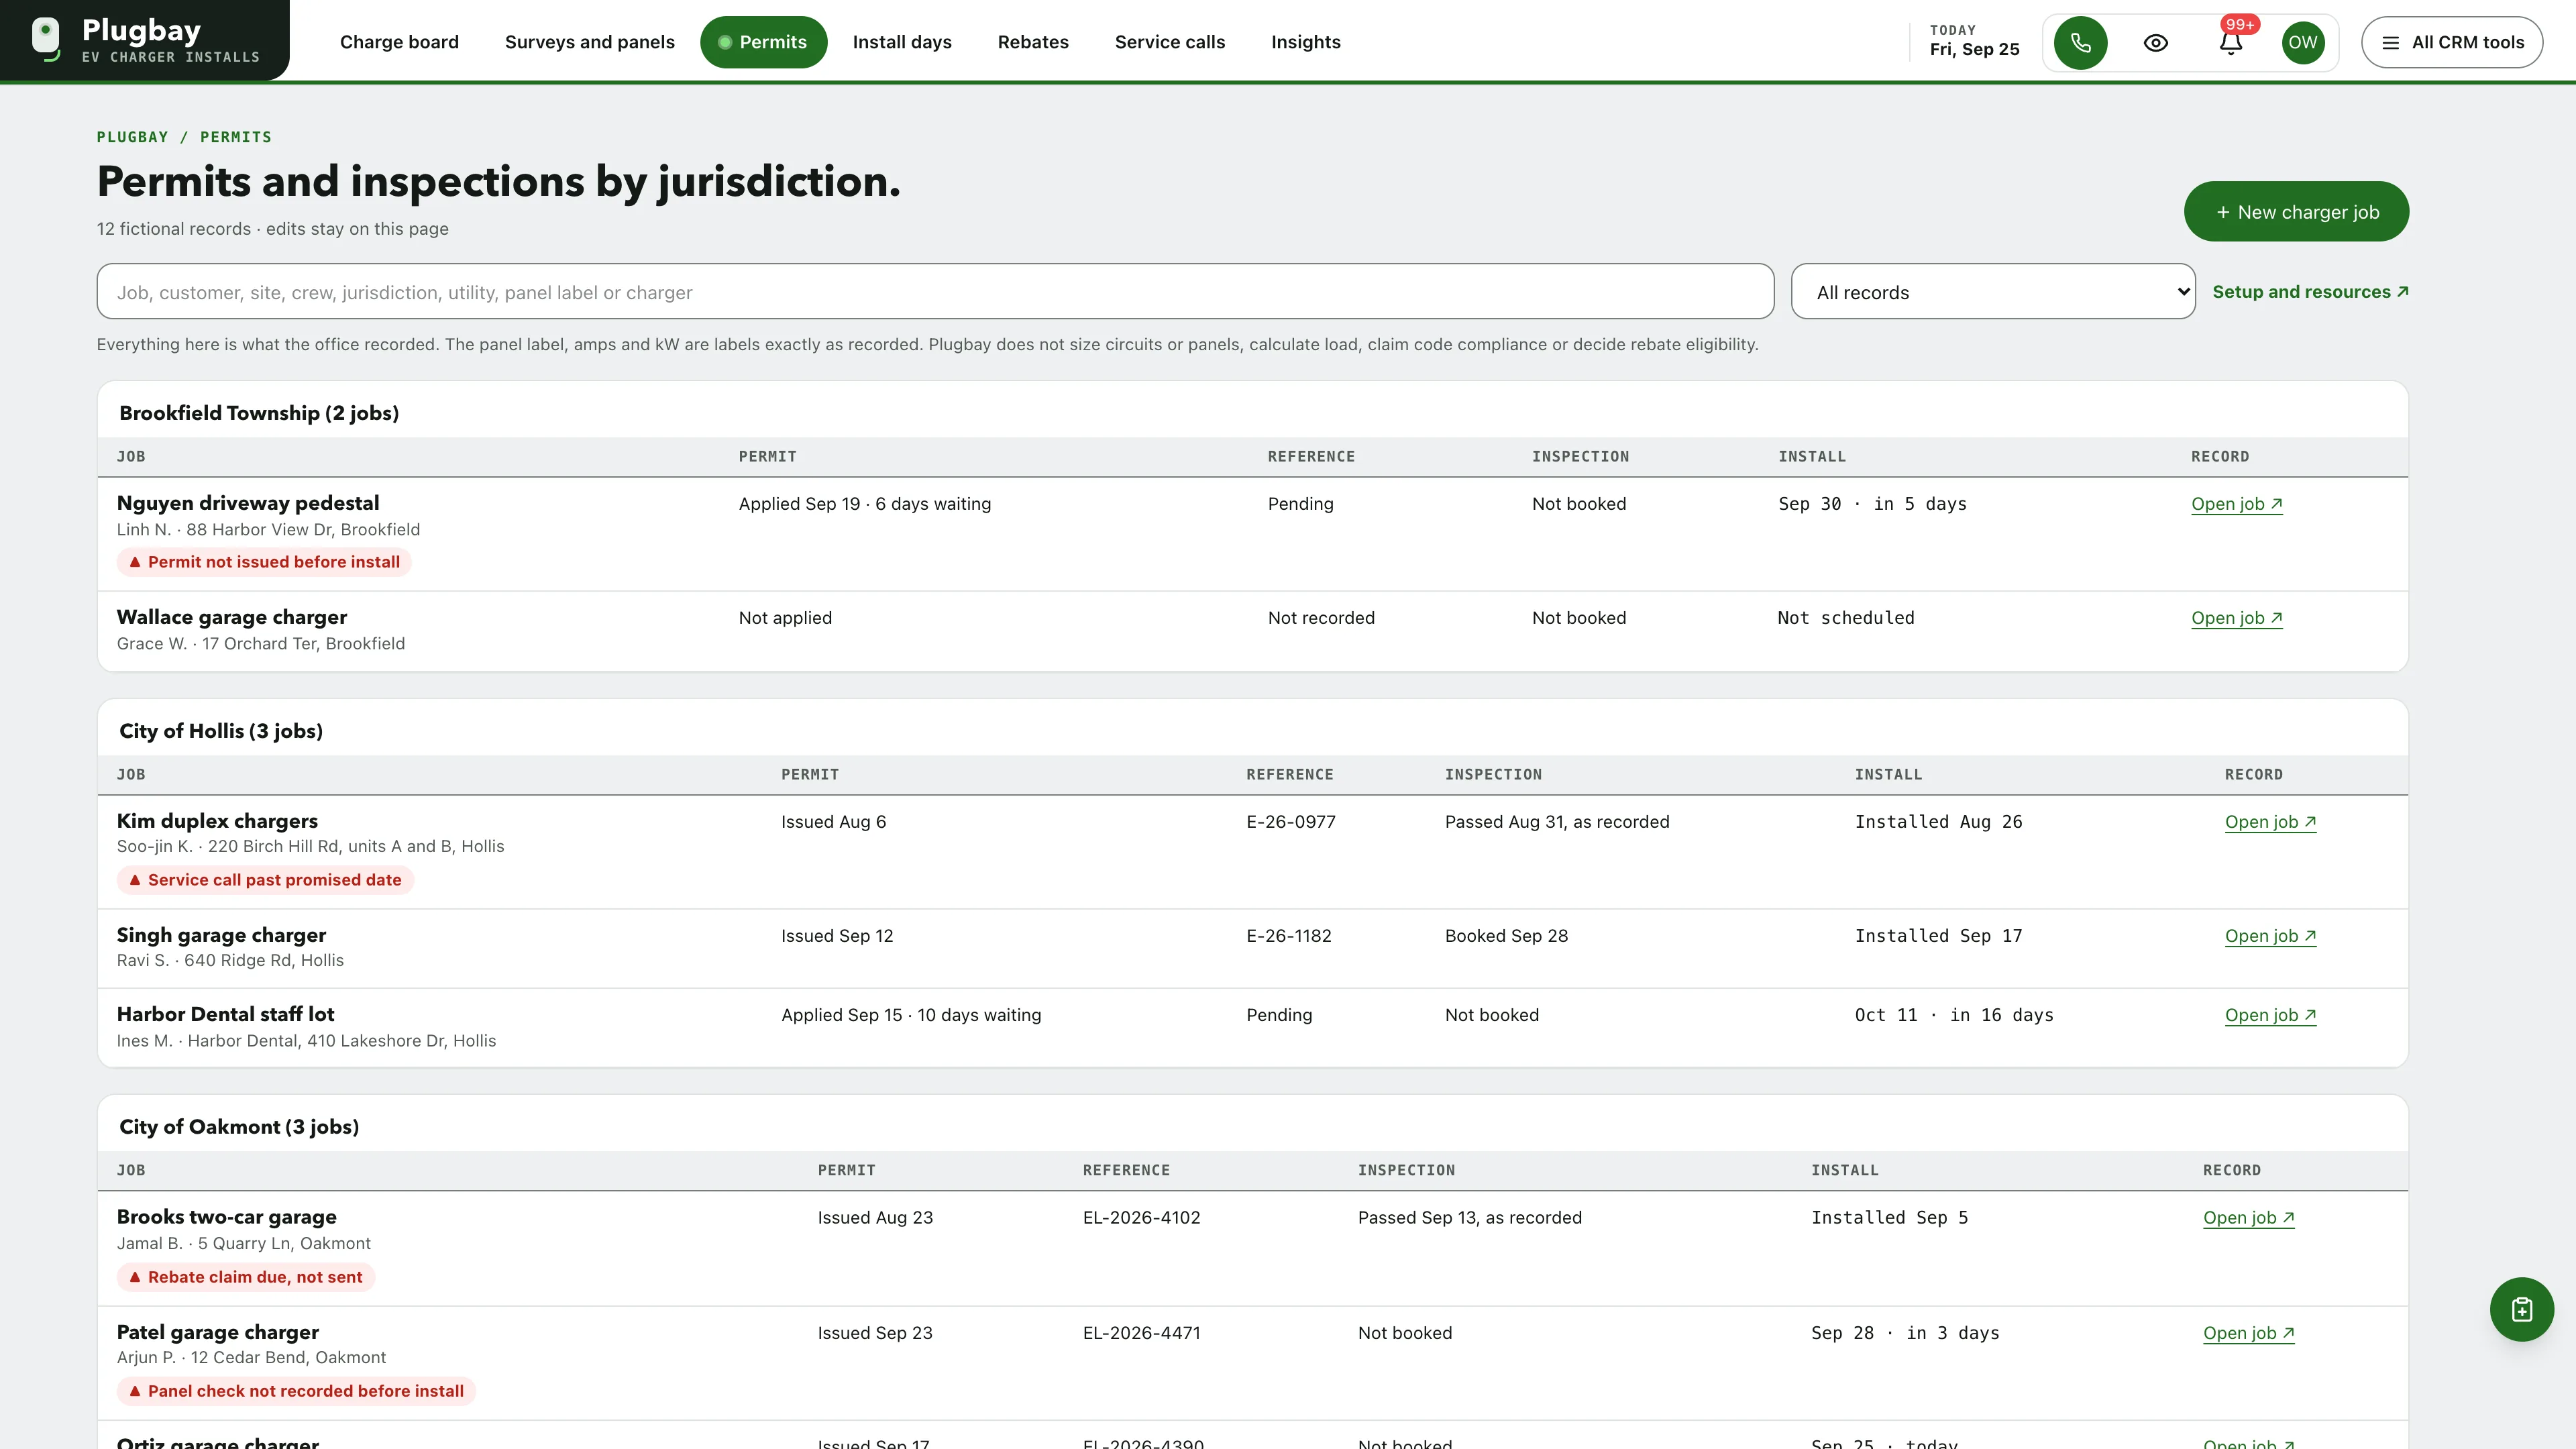Click Service call past promised date warning
This screenshot has height=1449, width=2576.
tap(265, 880)
